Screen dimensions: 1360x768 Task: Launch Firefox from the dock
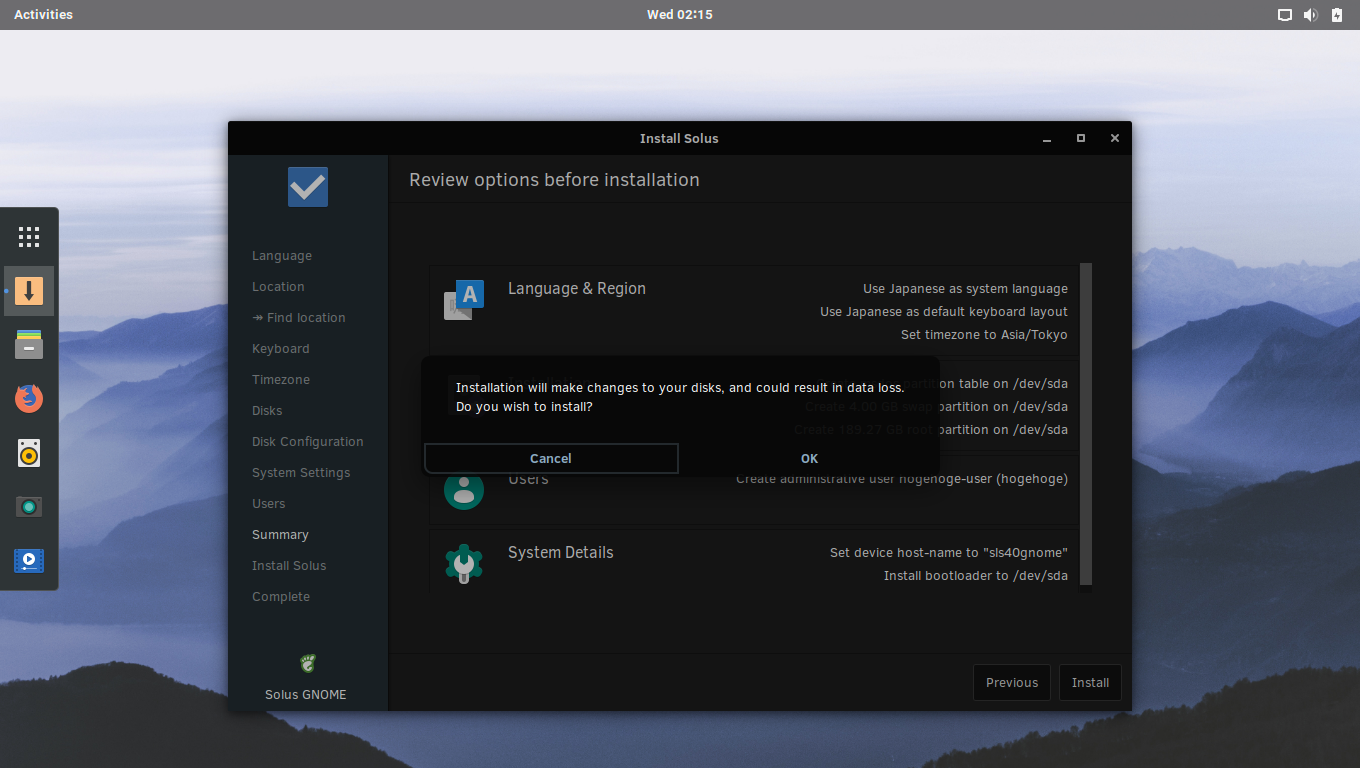[29, 399]
